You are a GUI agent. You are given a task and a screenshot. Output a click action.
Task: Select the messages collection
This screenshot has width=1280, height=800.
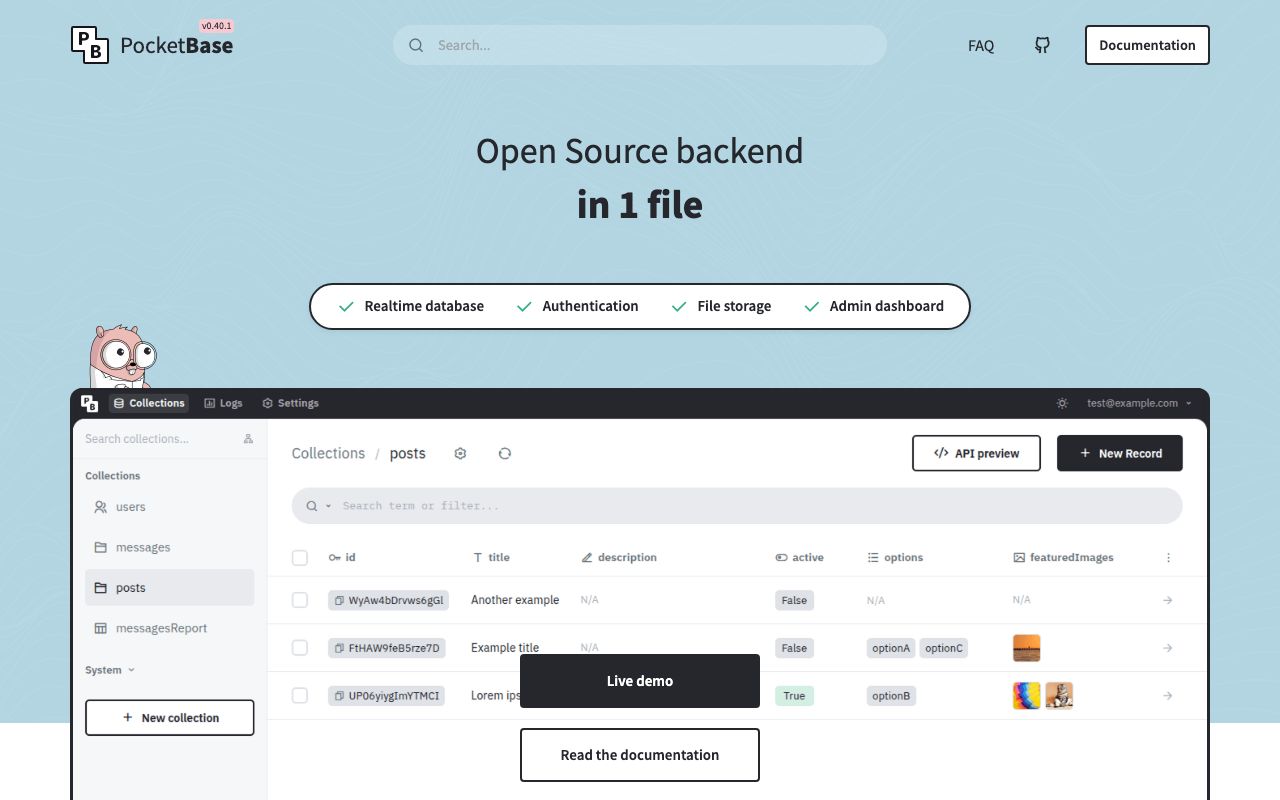point(170,547)
